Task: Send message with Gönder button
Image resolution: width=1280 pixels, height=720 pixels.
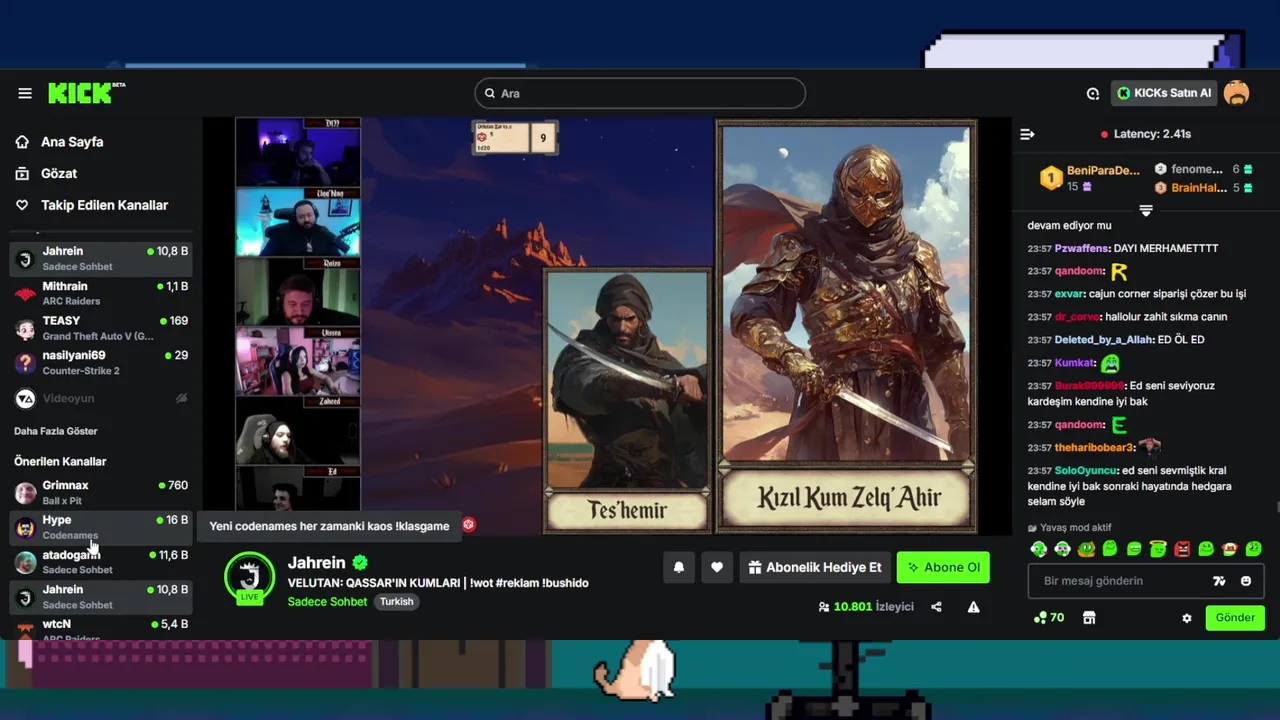Action: (1235, 618)
